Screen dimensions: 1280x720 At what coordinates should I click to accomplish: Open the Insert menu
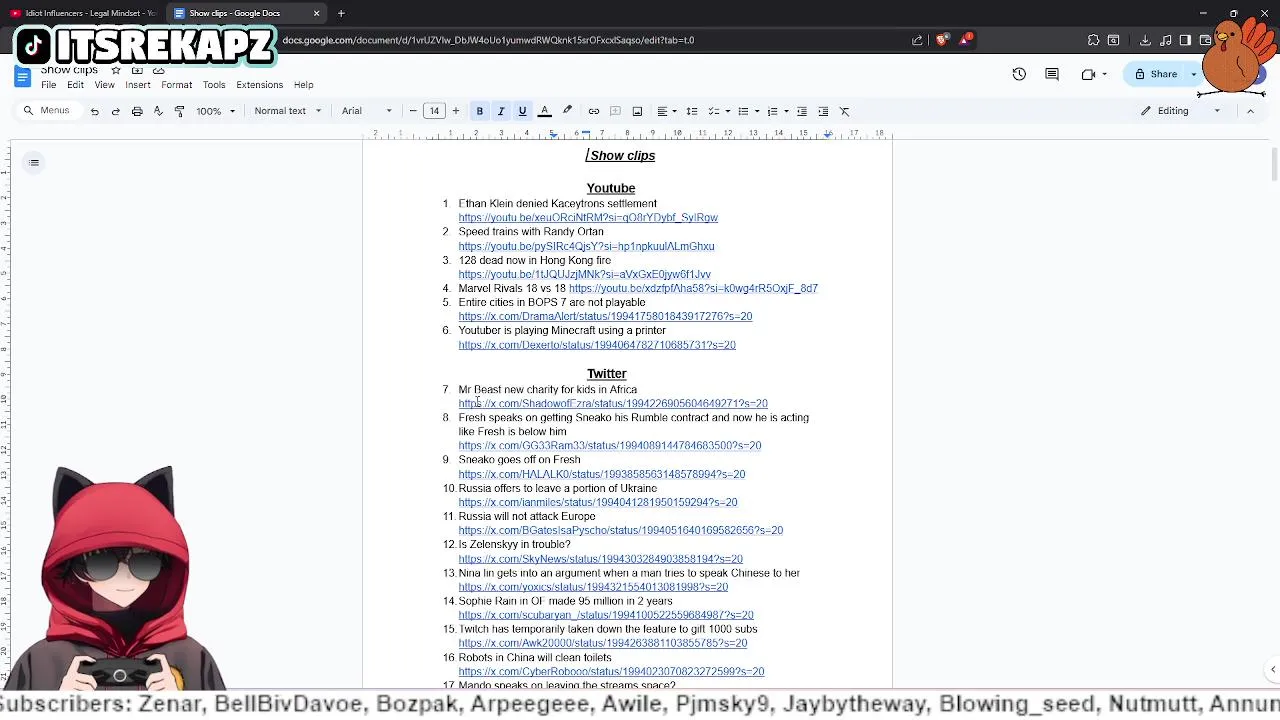(x=138, y=85)
